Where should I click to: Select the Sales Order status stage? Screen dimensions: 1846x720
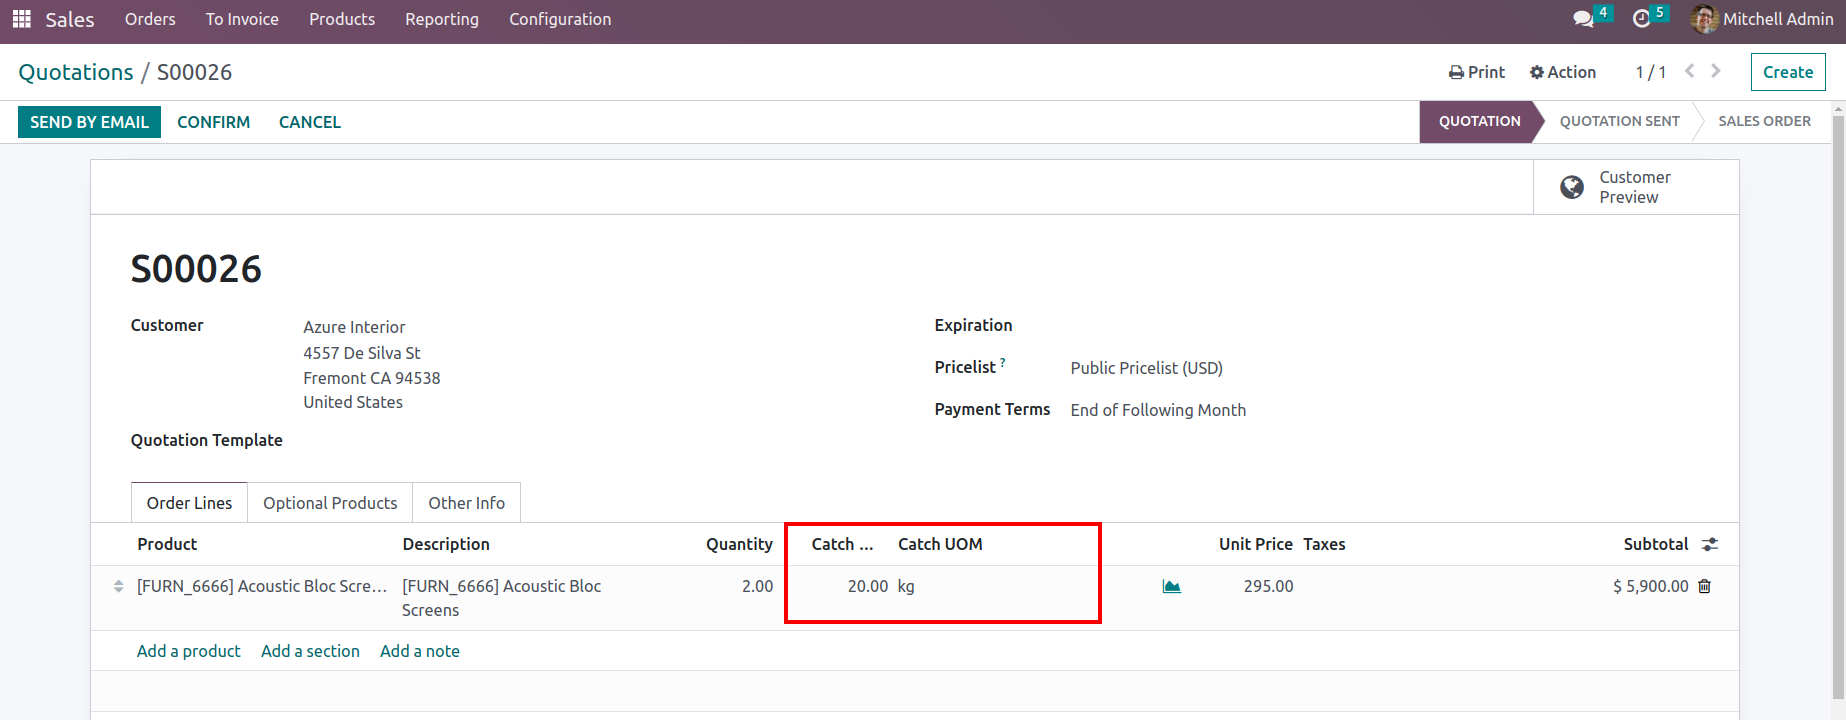1764,121
